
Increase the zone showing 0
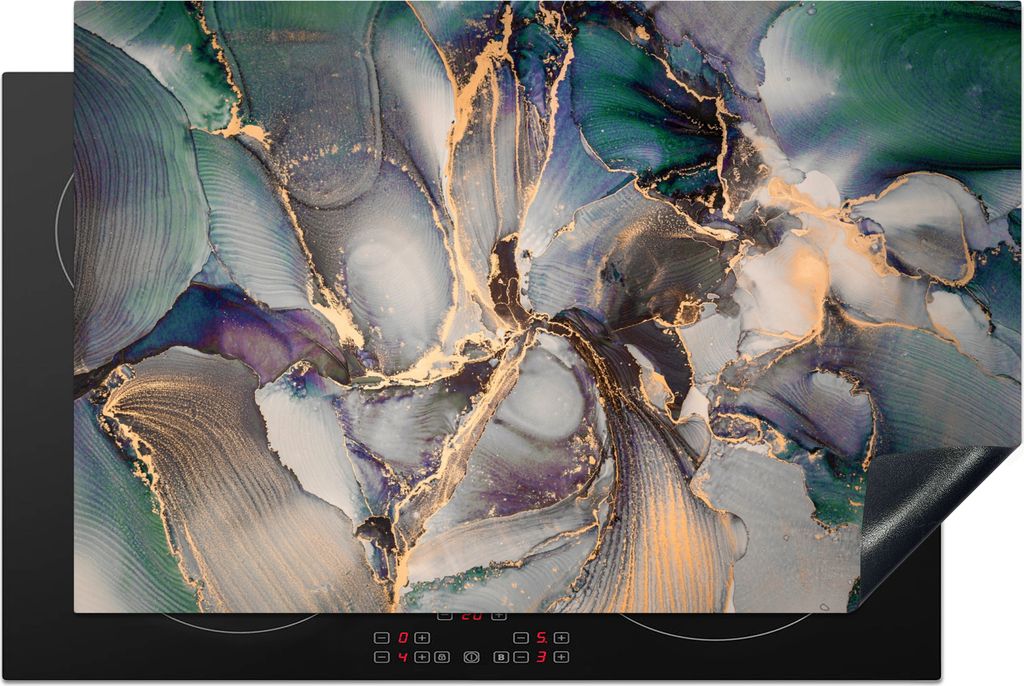(422, 638)
